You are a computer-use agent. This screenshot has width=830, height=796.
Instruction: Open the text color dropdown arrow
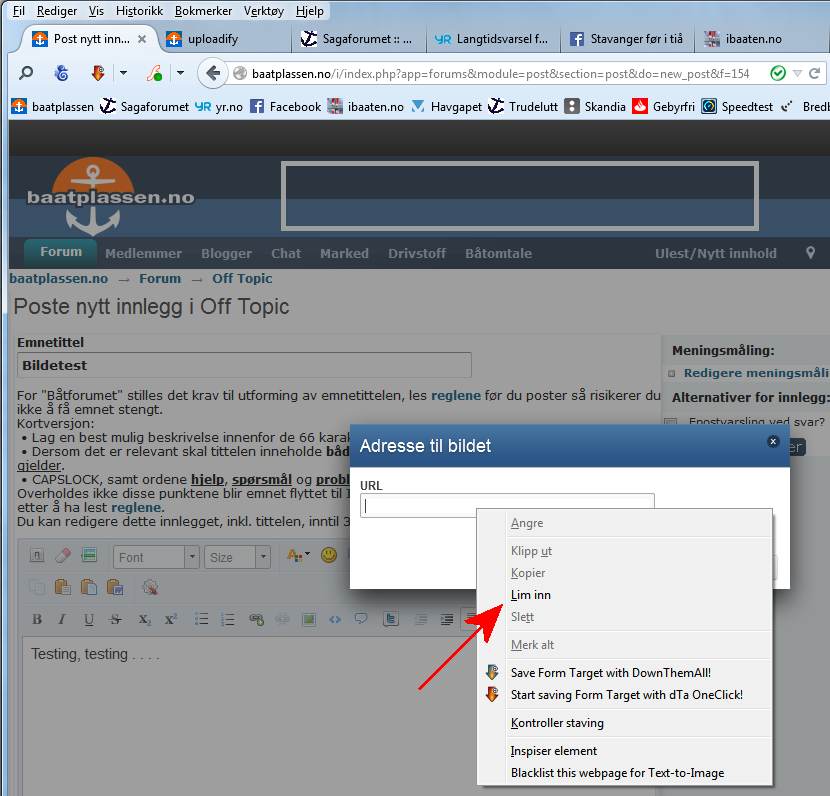[308, 554]
